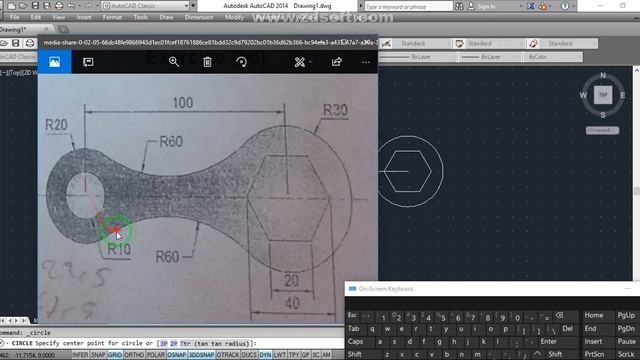Viewport: 640px width, 360px height.
Task: Click the binoculars search icon
Action: [459, 7]
